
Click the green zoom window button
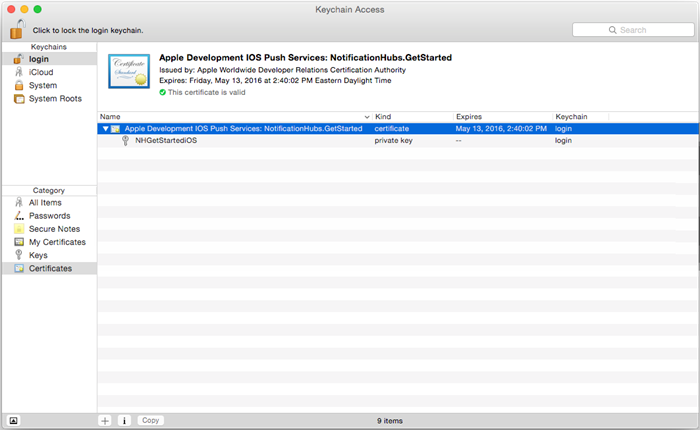click(38, 9)
